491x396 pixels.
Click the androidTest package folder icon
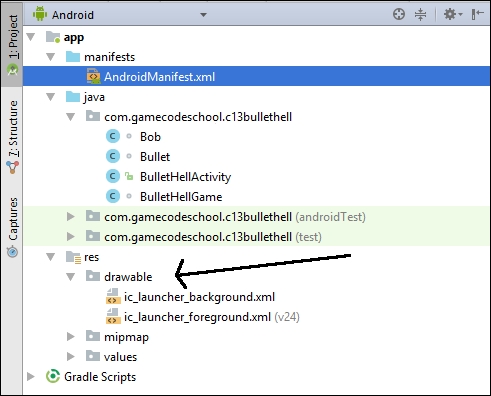93,216
